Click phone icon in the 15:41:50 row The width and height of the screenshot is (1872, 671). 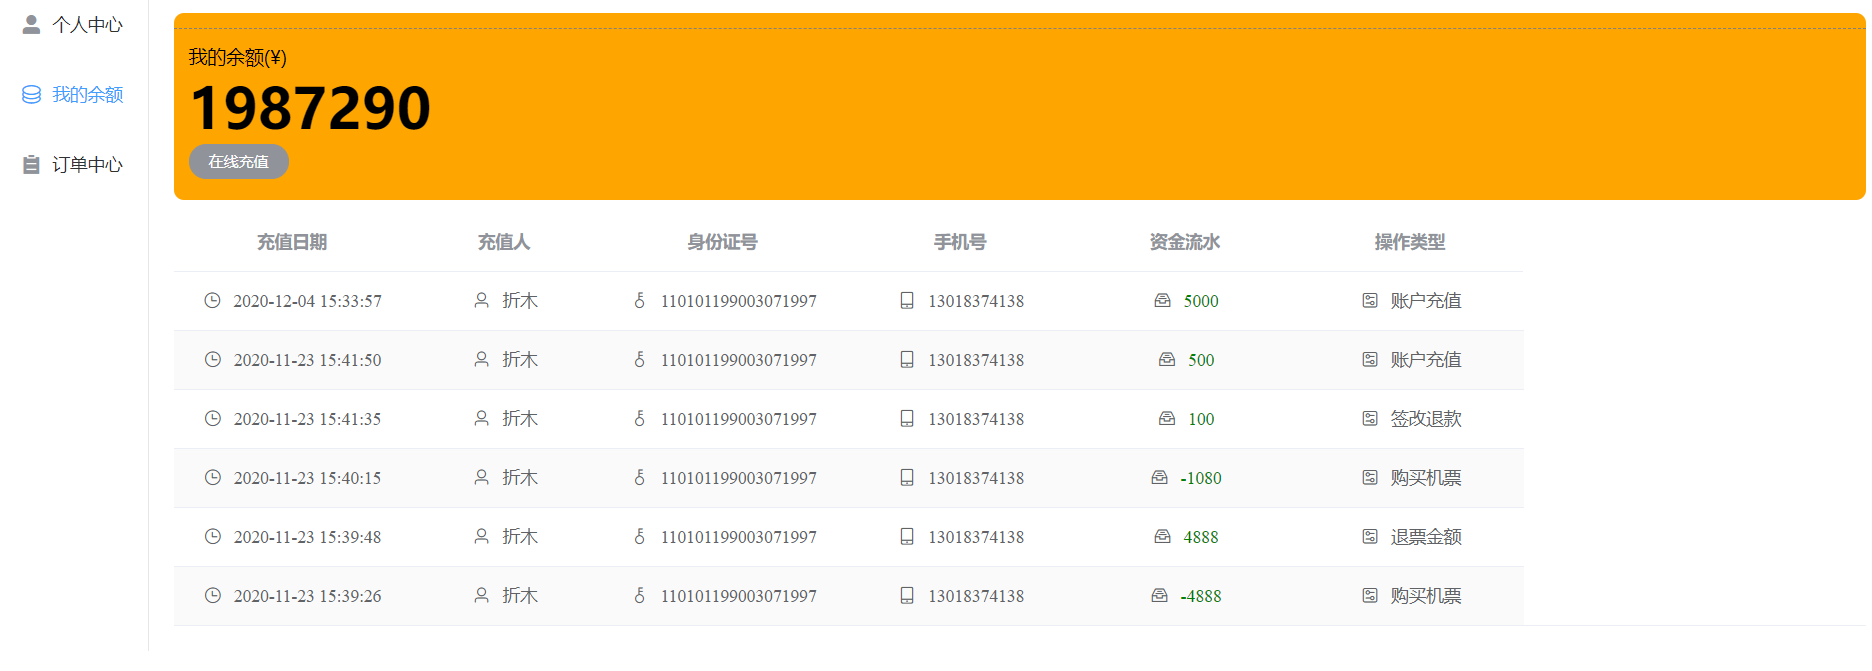pyautogui.click(x=907, y=359)
